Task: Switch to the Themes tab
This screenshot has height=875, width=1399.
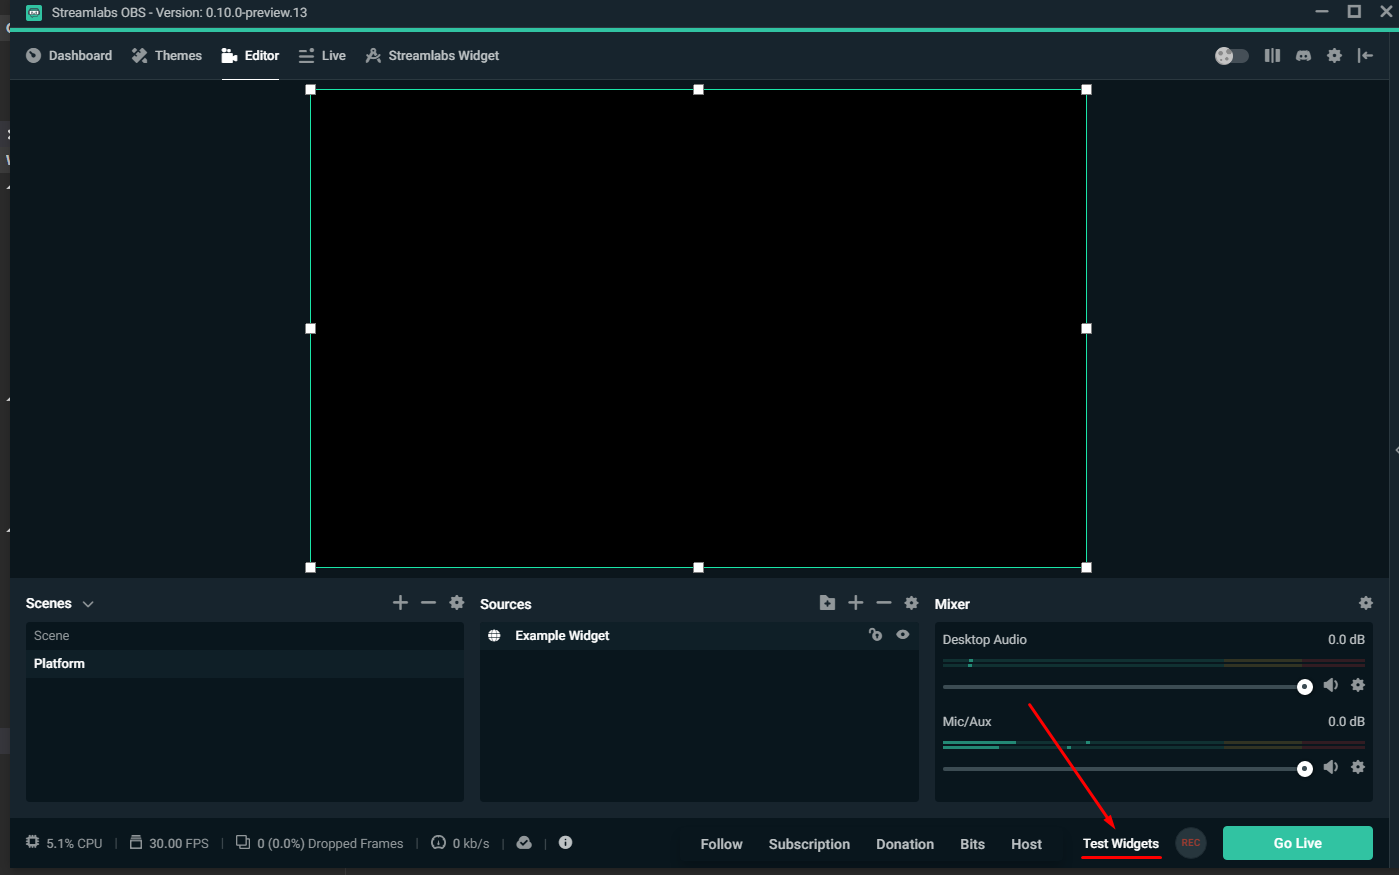Action: click(x=166, y=56)
